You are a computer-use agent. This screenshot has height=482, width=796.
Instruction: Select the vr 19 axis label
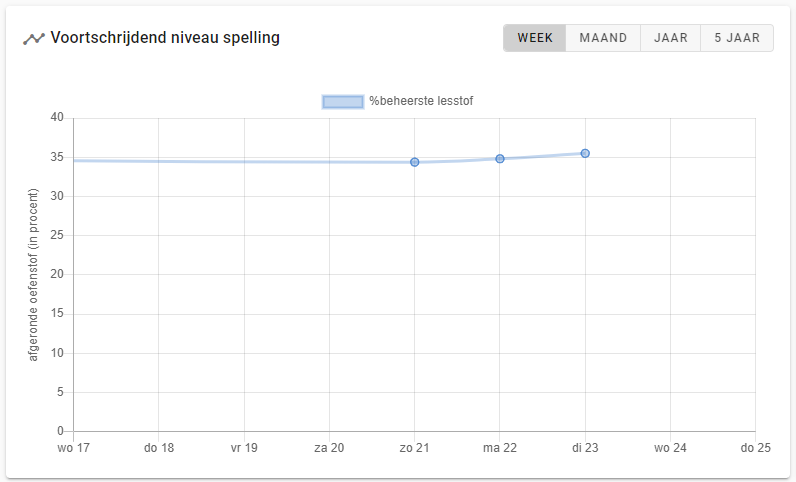click(244, 448)
